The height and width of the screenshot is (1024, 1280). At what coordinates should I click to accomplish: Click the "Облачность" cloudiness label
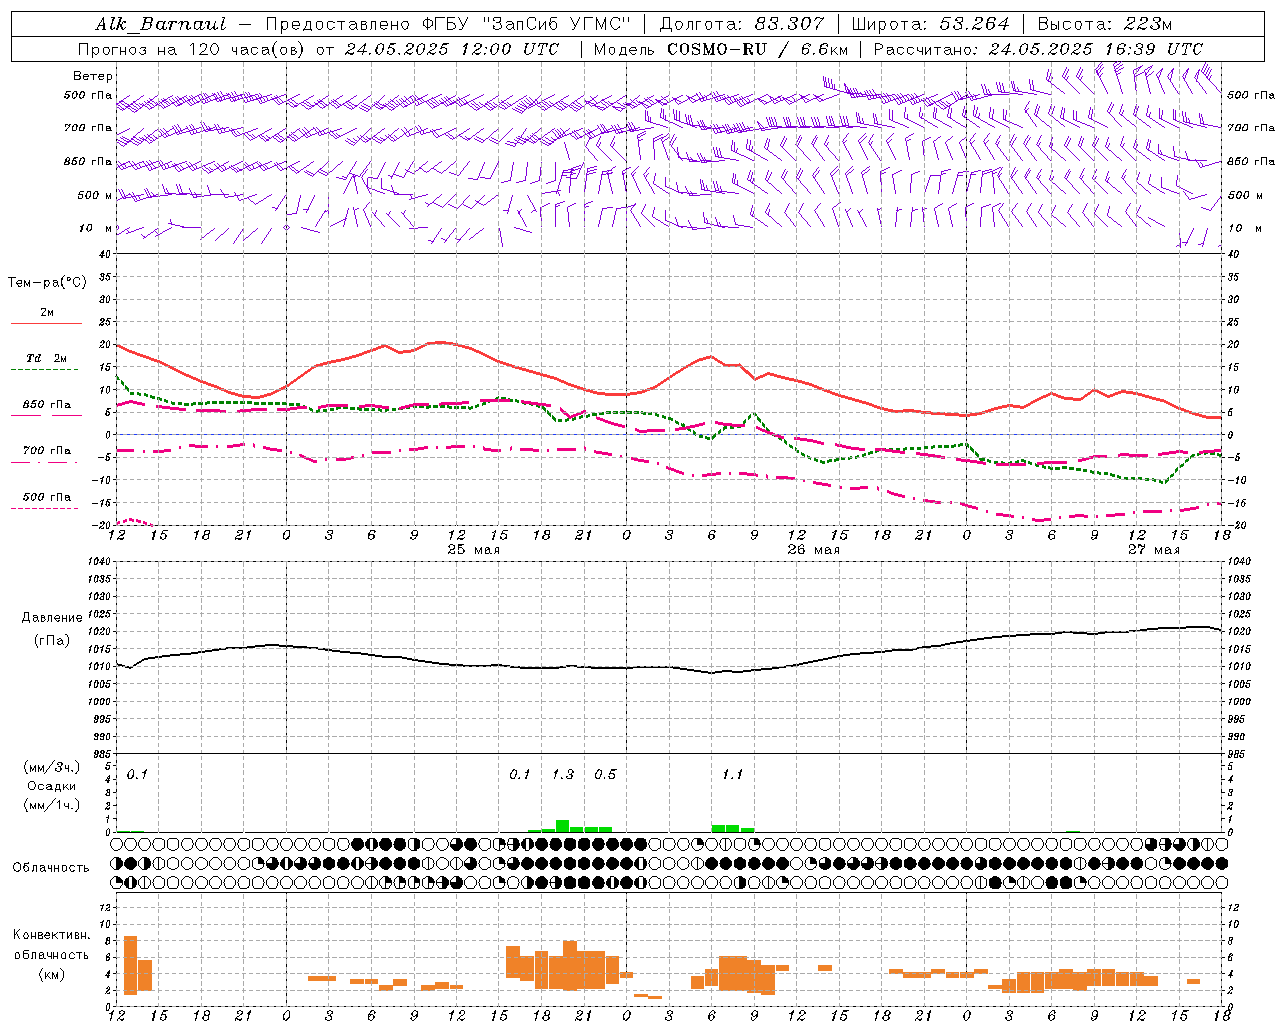tap(51, 868)
